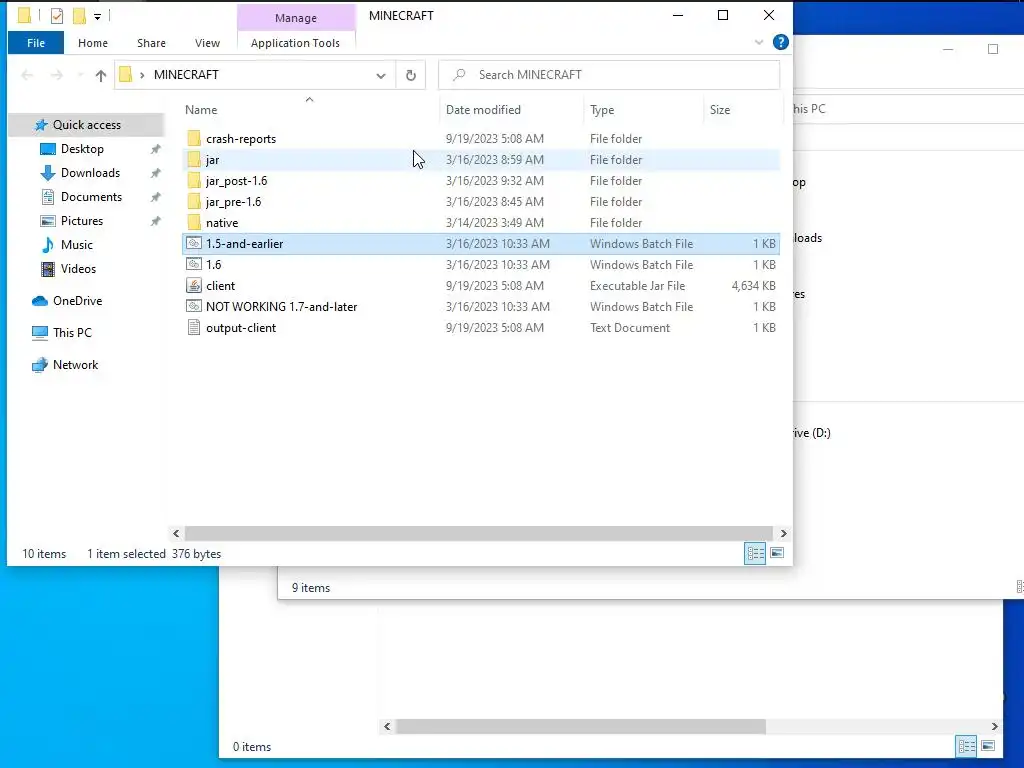
Task: Sort files by the Type column
Action: coord(643,110)
